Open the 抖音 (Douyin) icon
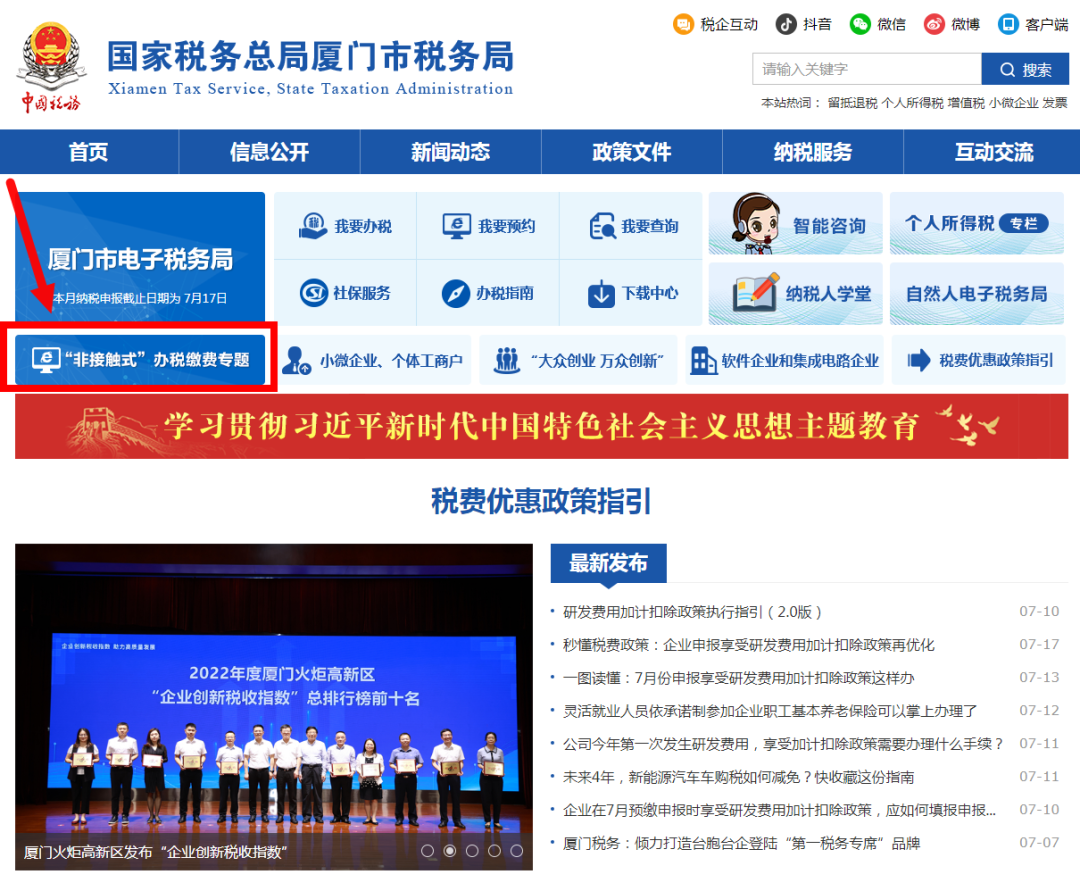This screenshot has width=1080, height=891. coord(786,25)
